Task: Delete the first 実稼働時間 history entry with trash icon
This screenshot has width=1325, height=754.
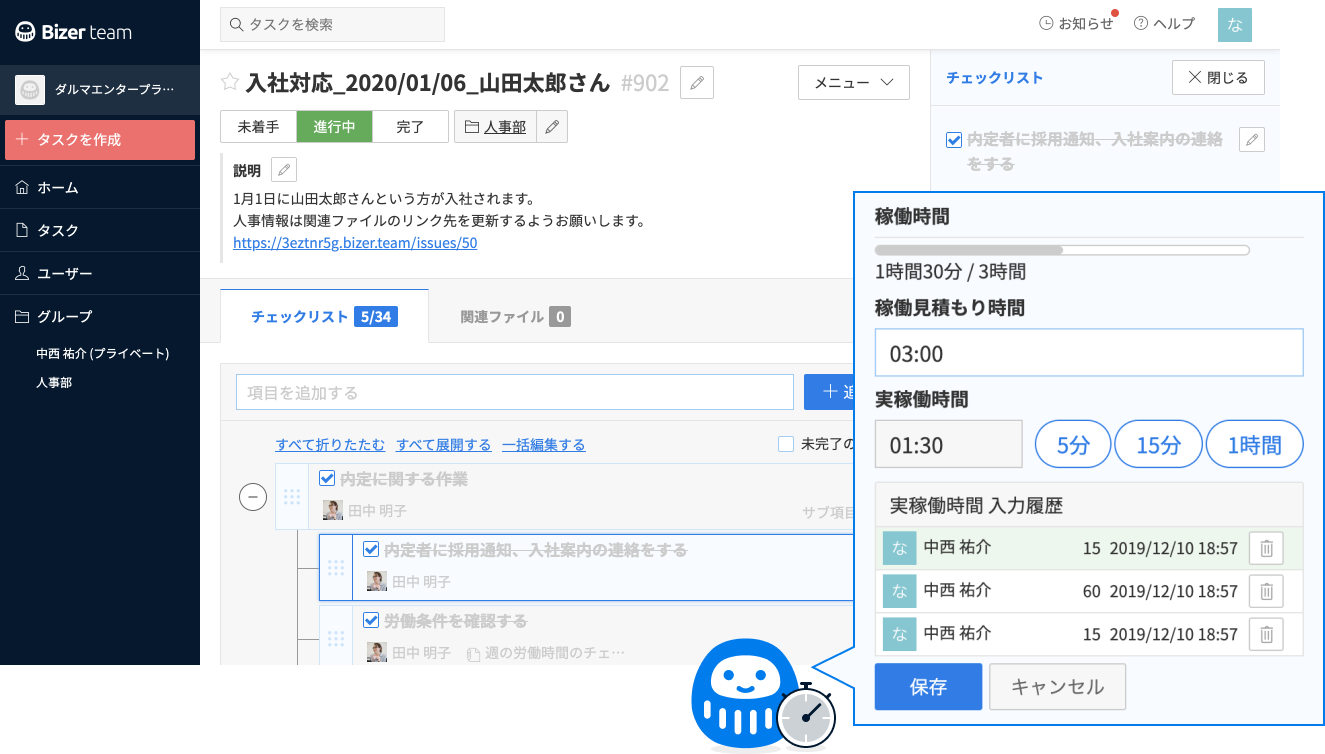Action: tap(1266, 548)
